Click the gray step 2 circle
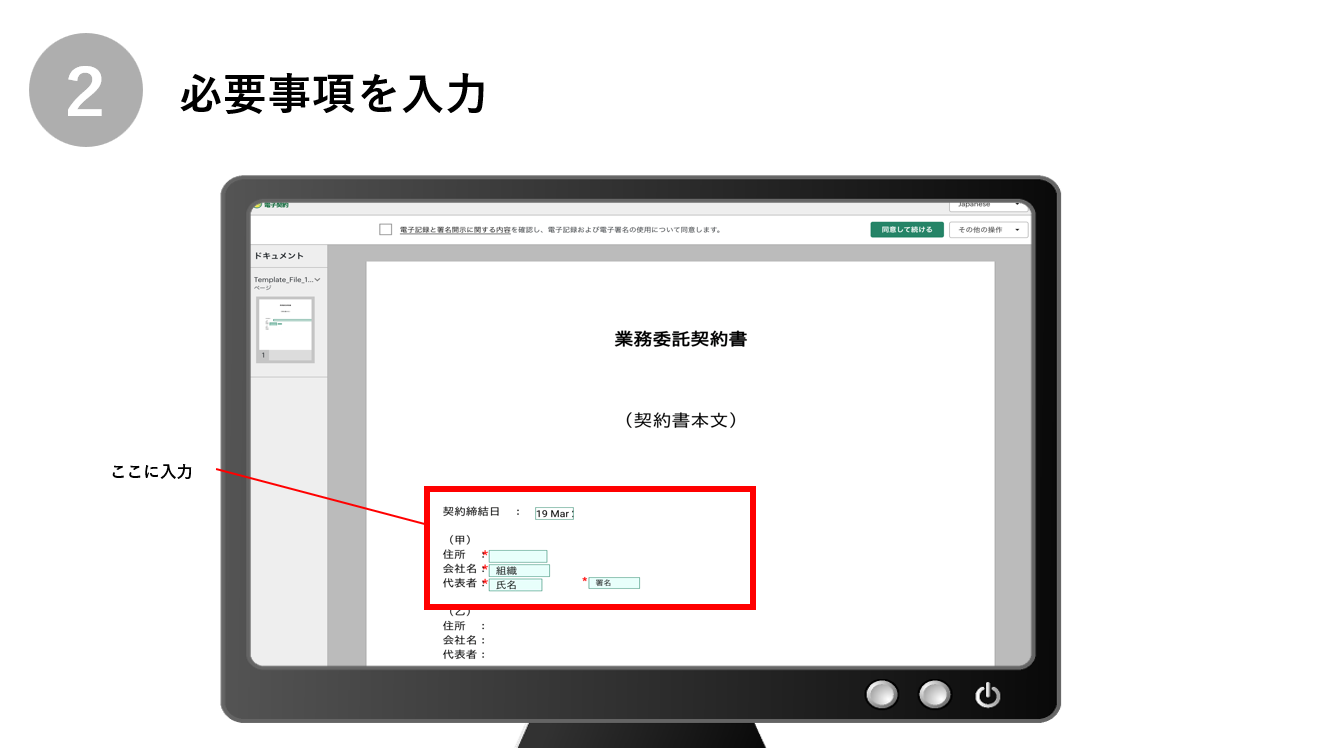Image resolution: width=1327 pixels, height=748 pixels. click(86, 91)
